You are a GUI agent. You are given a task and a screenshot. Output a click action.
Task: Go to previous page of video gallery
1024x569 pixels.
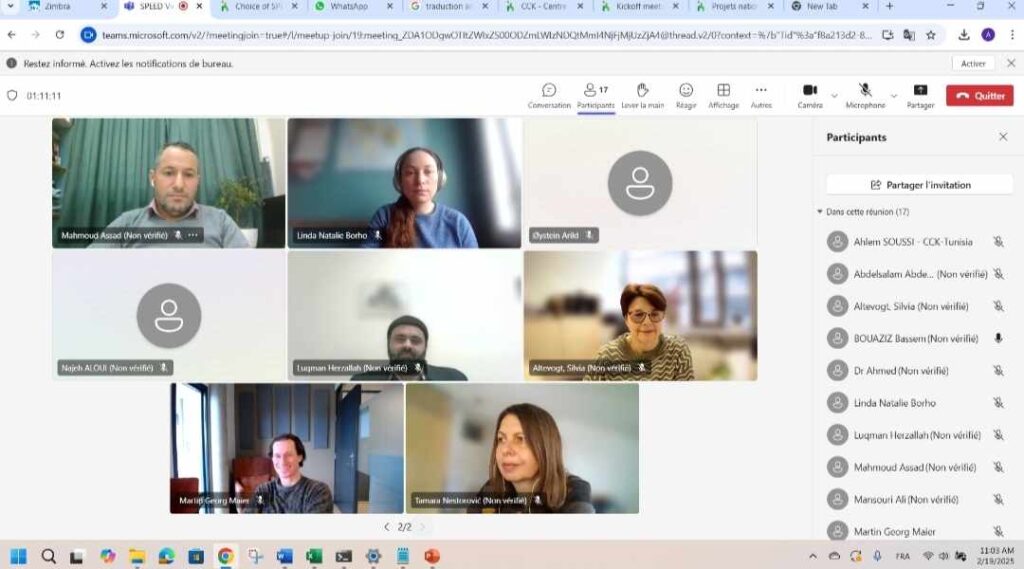(387, 527)
